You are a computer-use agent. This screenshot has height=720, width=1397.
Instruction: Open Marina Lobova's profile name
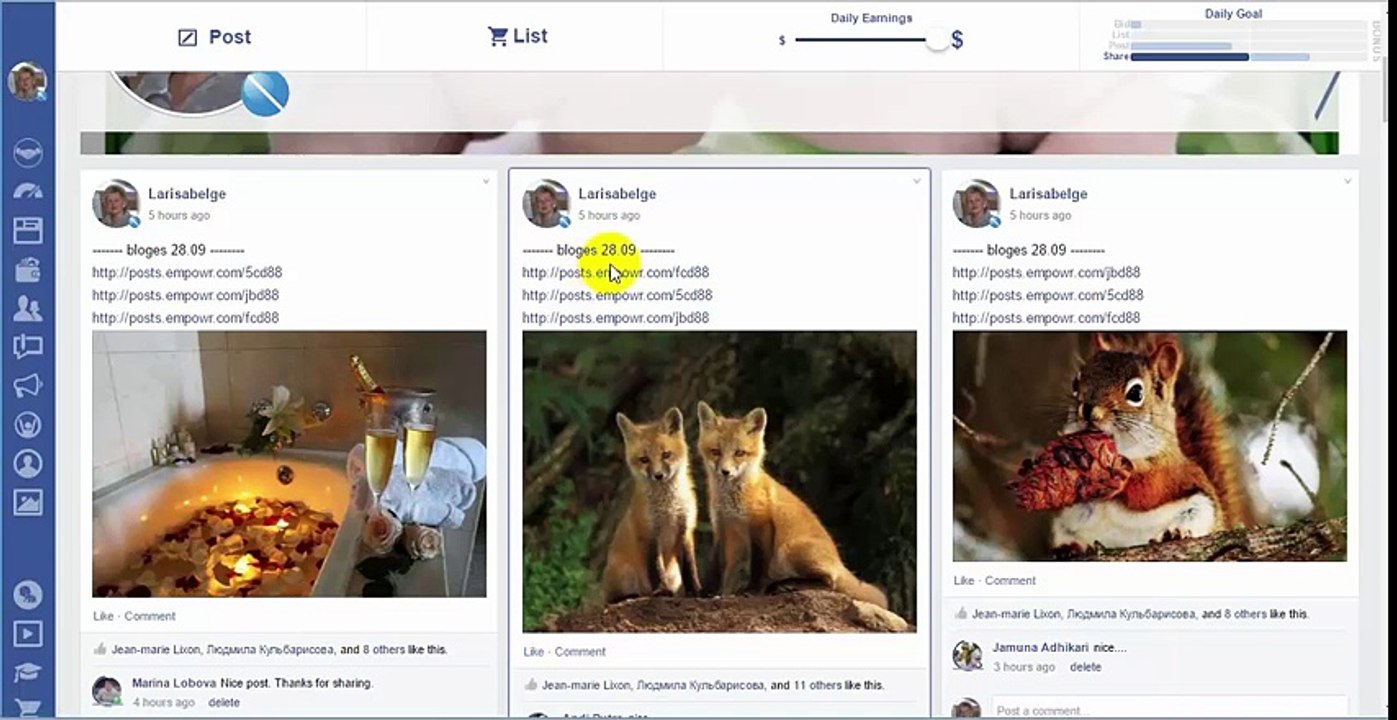point(174,683)
